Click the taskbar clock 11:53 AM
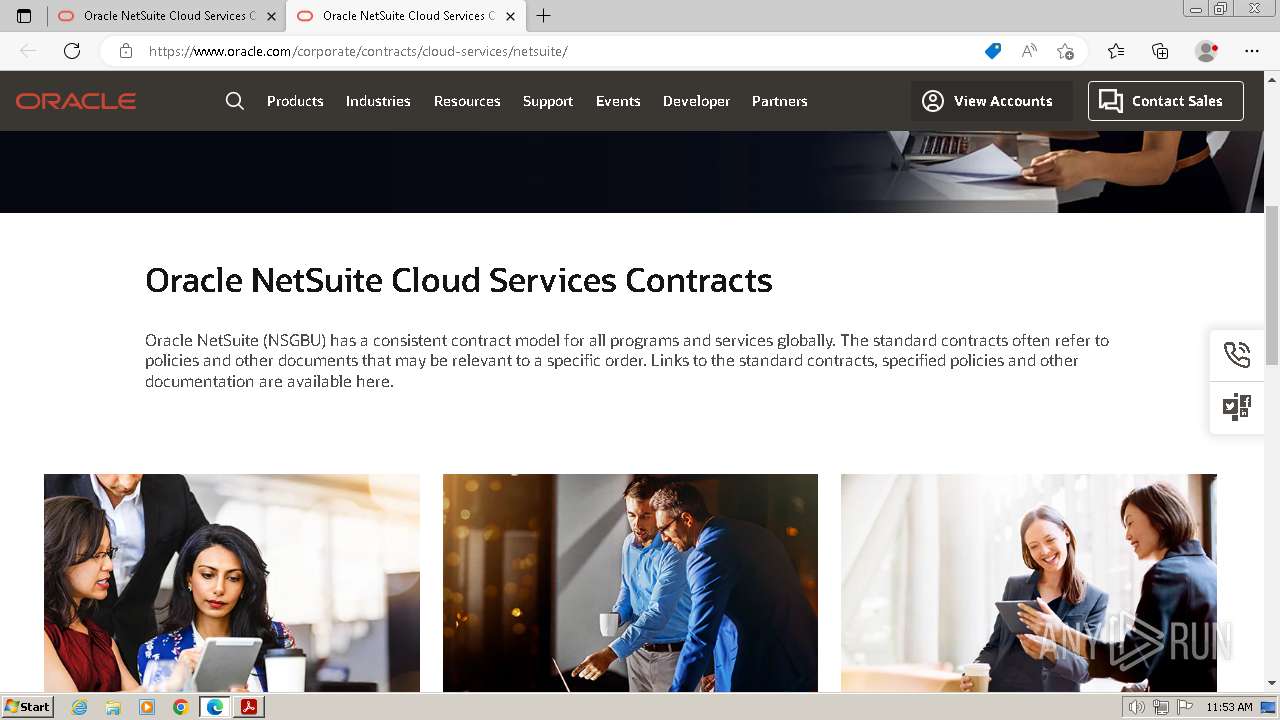Viewport: 1280px width, 720px height. [x=1229, y=707]
